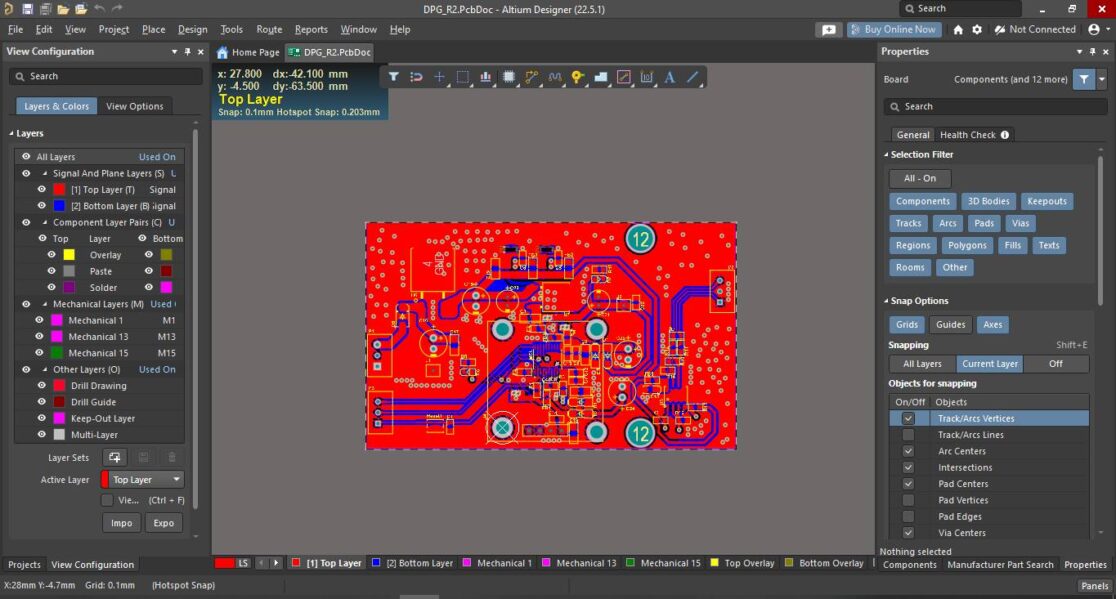Switch to the View Options tab
Image resolution: width=1116 pixels, height=599 pixels.
point(134,106)
